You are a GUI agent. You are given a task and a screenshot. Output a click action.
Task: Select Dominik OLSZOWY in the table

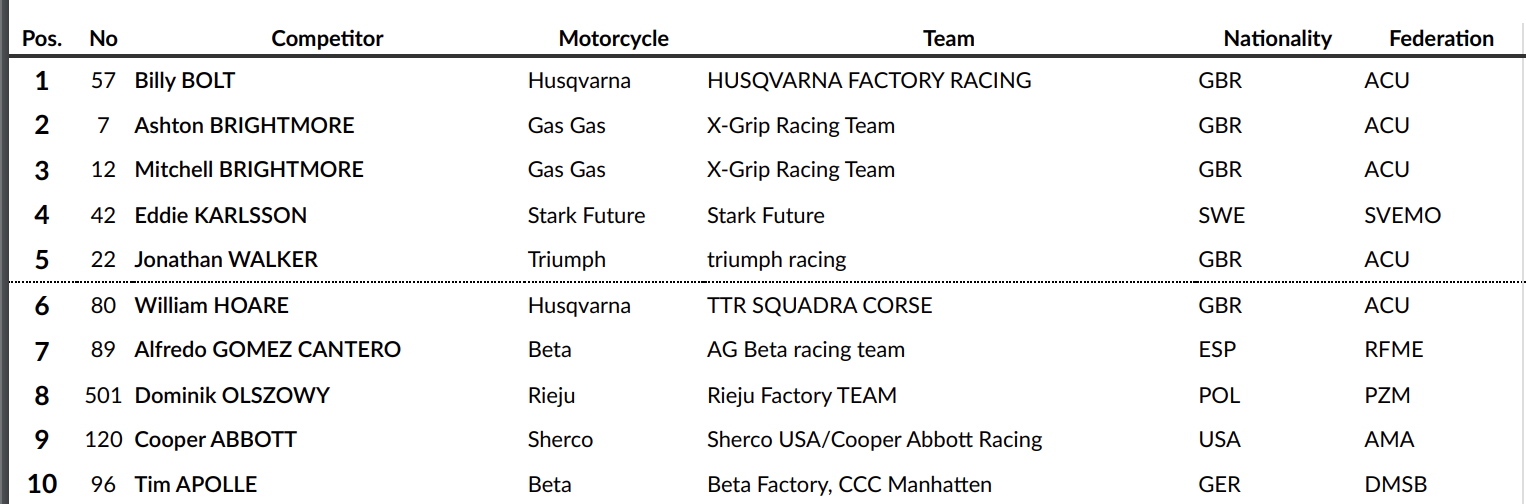click(232, 395)
